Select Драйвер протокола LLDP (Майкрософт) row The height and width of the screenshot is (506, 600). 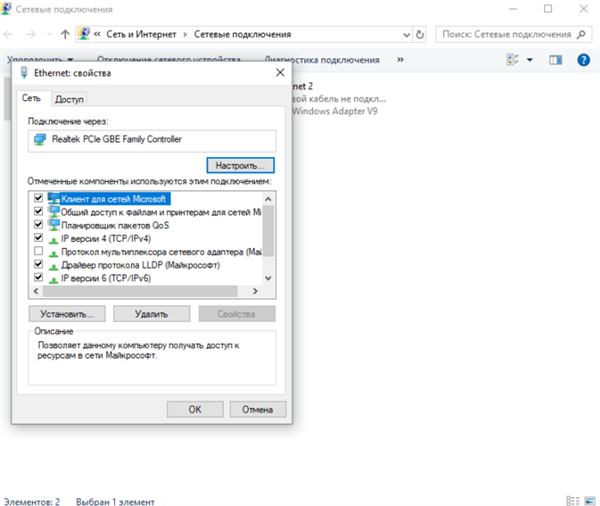(140, 265)
